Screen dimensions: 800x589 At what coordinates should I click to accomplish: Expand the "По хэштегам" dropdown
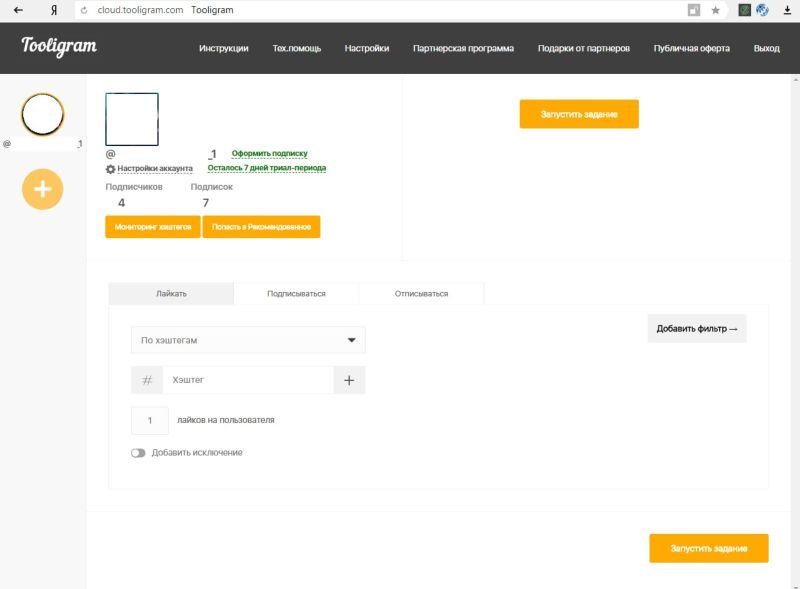248,340
